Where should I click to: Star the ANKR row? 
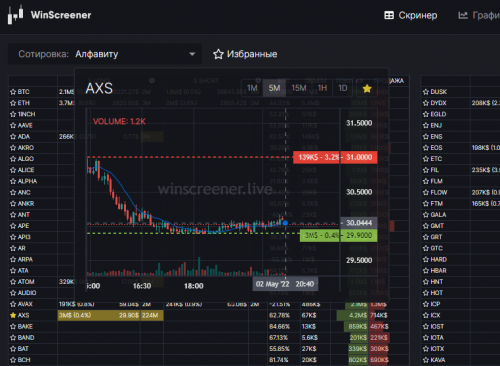13,203
